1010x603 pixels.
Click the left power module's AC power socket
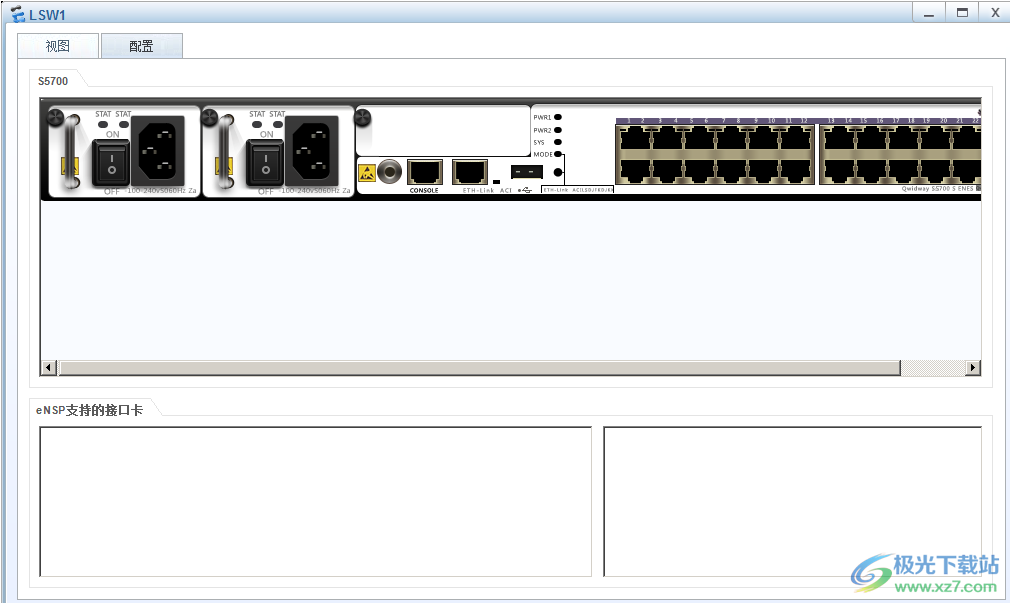pos(158,151)
